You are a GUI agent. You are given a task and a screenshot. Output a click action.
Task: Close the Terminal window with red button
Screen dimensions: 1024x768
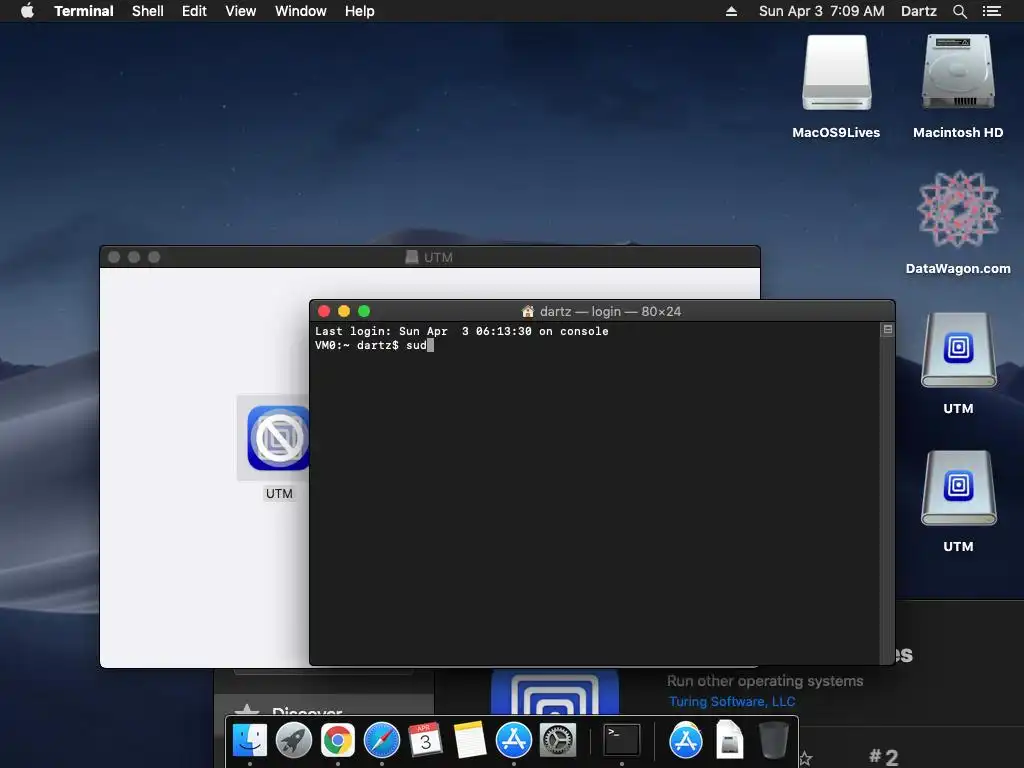tap(324, 312)
